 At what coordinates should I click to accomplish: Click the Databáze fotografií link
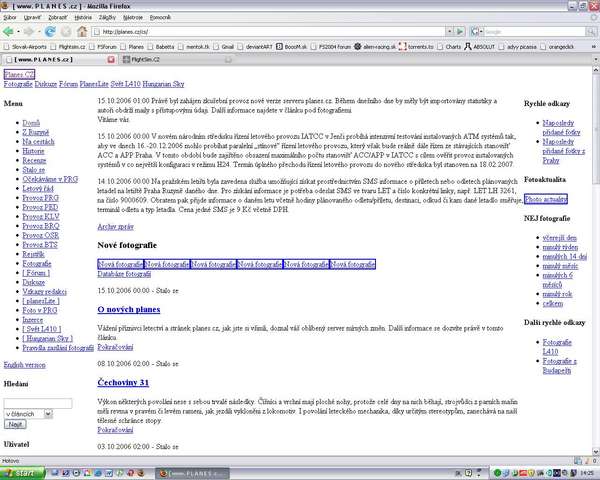(x=124, y=274)
